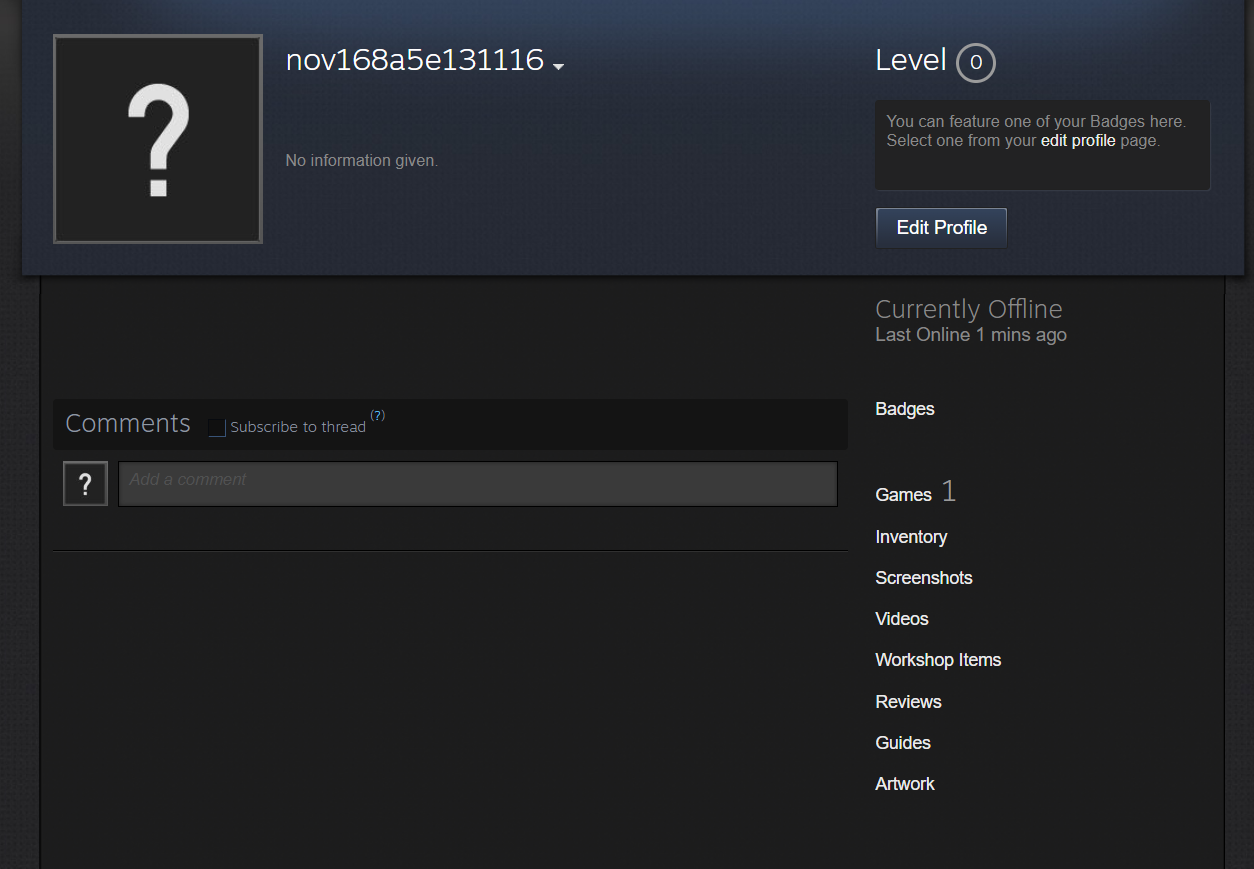Click the 'Last Online 1 mins ago' text

[x=971, y=335]
